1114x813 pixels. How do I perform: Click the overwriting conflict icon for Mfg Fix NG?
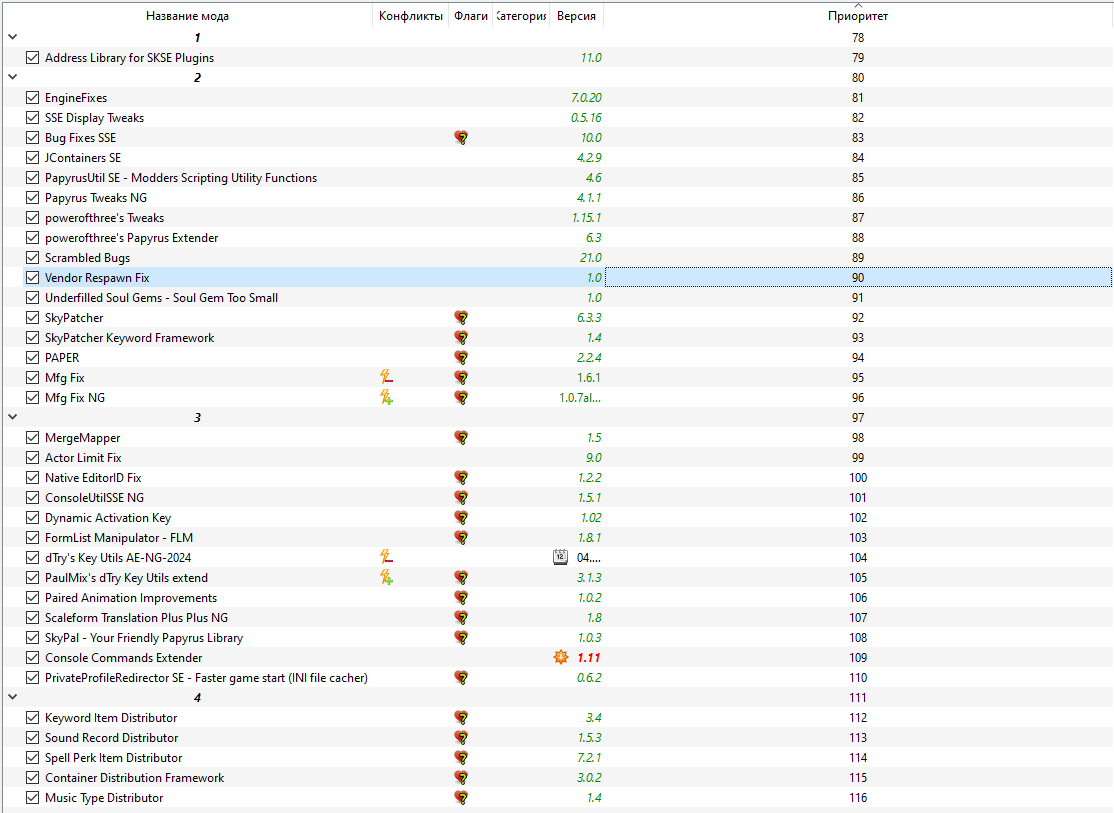pos(386,397)
